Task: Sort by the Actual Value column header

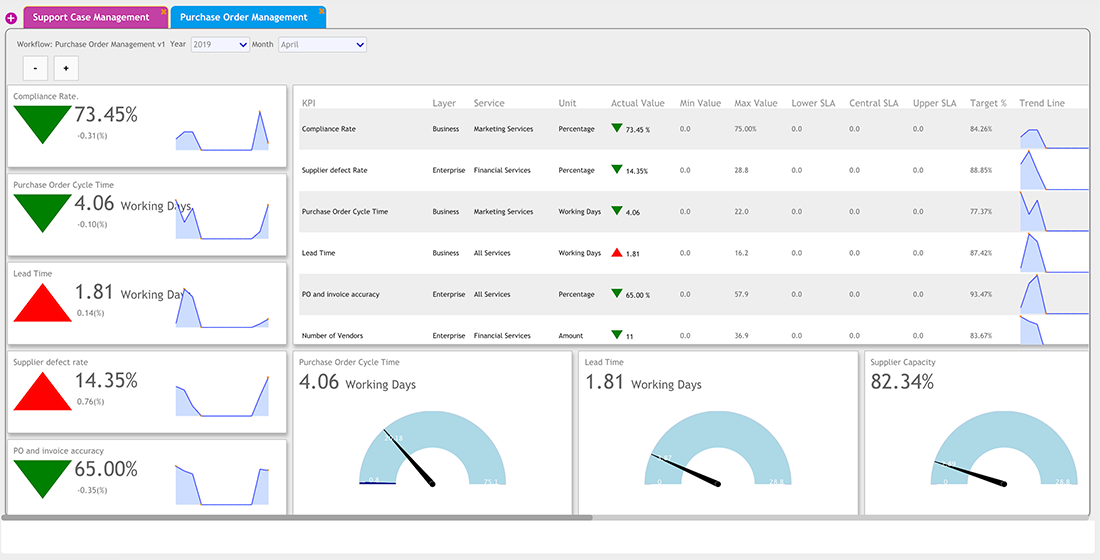Action: click(x=637, y=103)
